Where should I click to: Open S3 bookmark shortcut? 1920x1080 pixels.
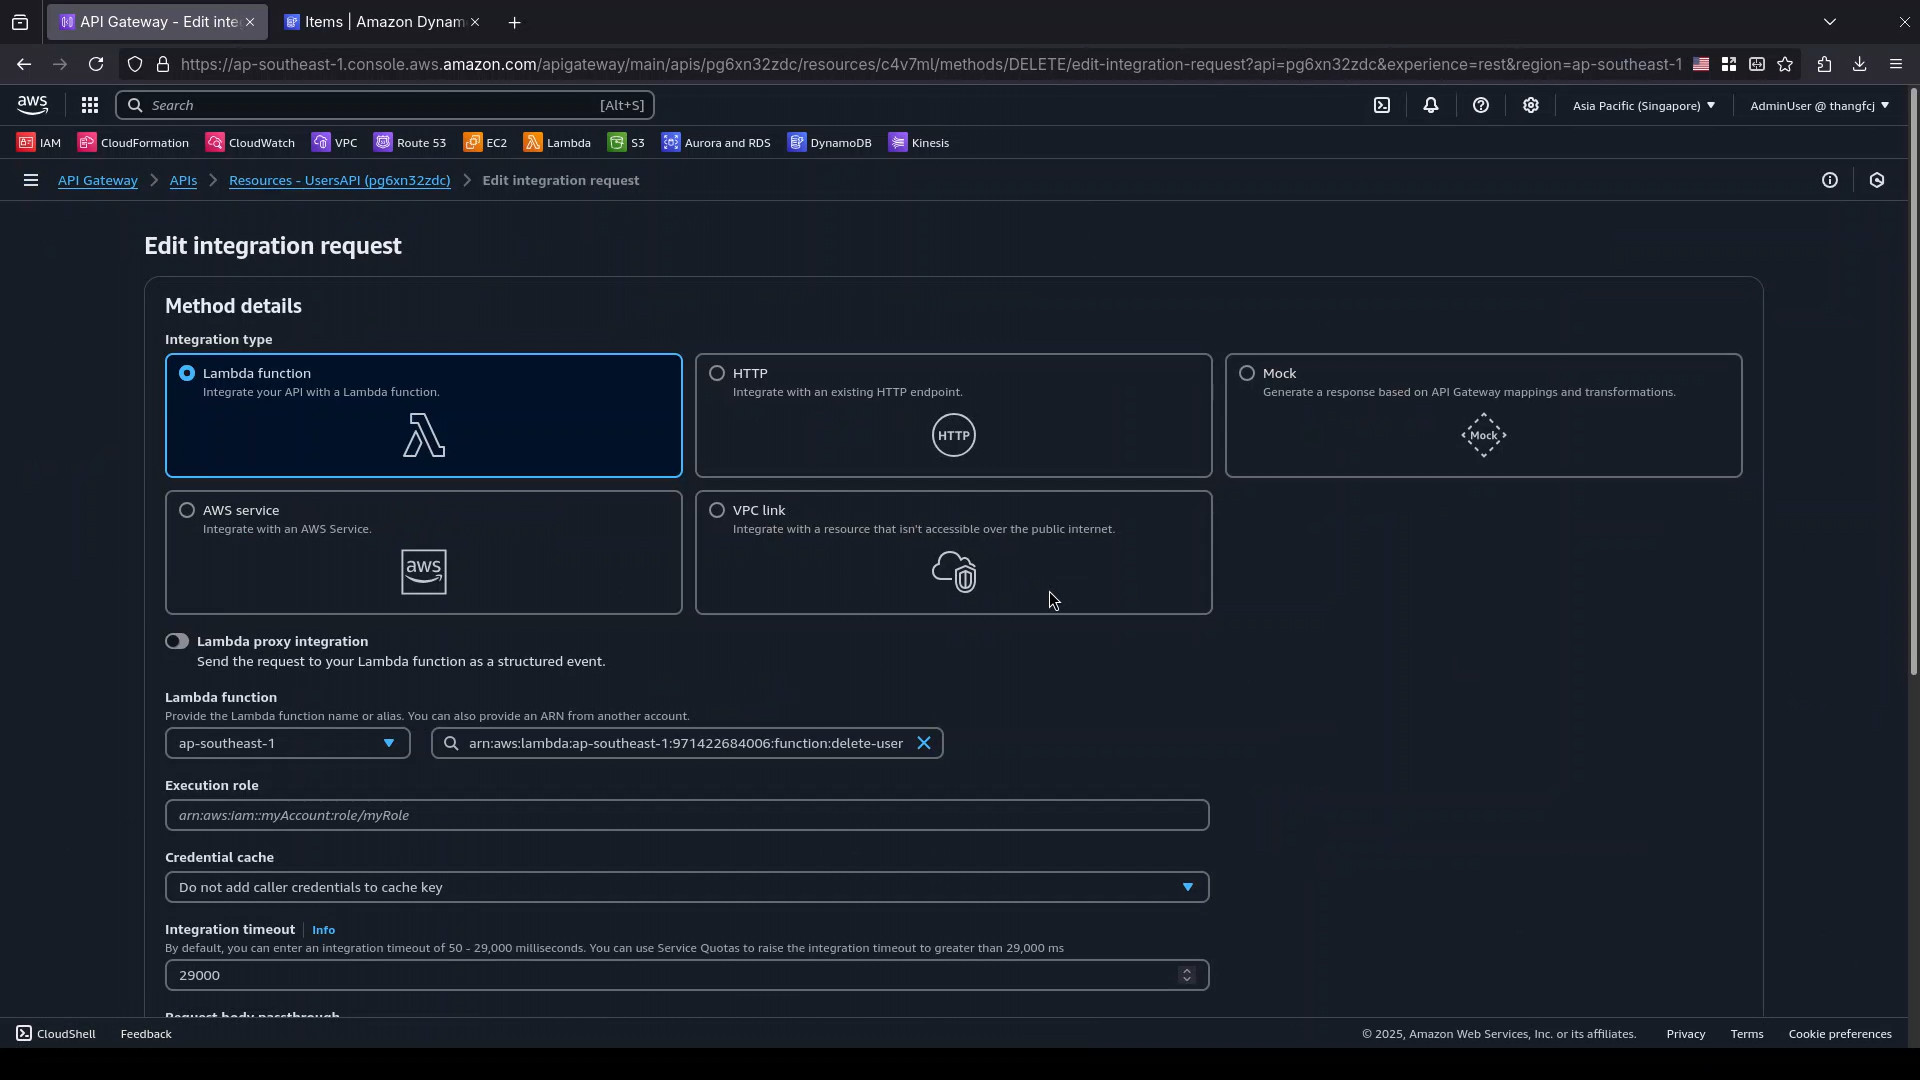point(627,143)
